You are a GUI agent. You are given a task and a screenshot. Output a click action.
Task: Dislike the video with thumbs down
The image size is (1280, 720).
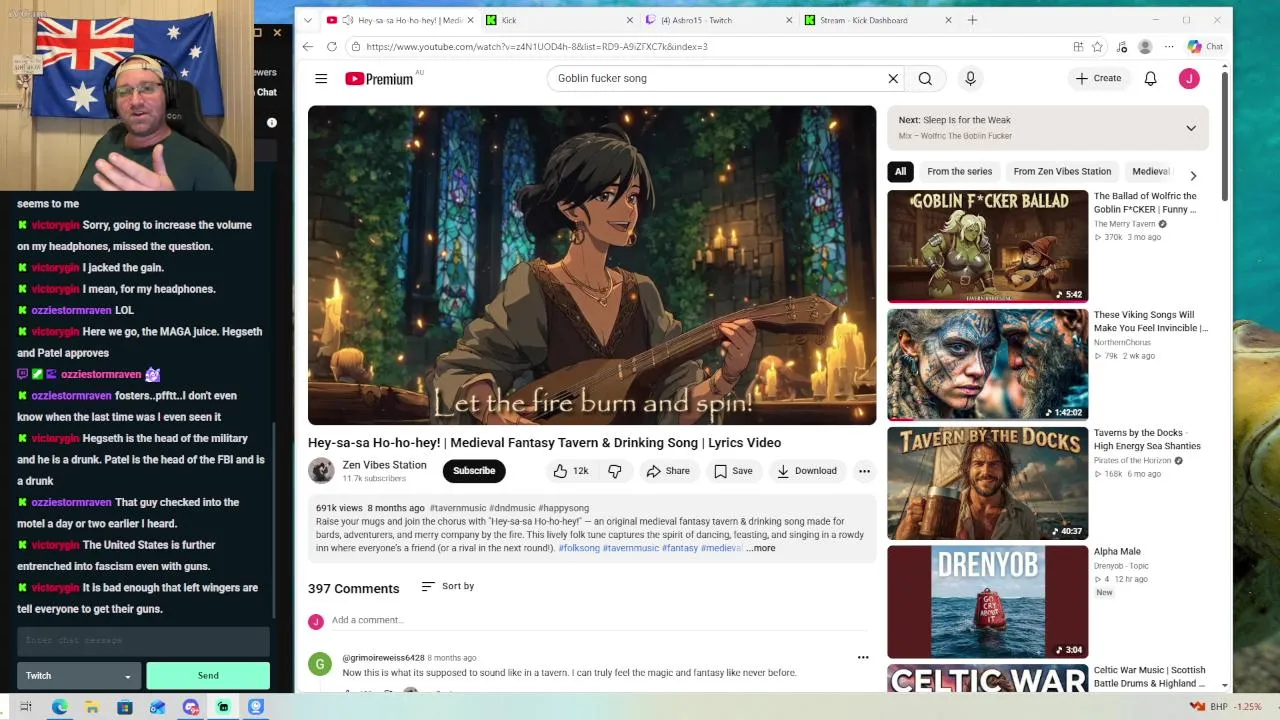click(x=615, y=471)
